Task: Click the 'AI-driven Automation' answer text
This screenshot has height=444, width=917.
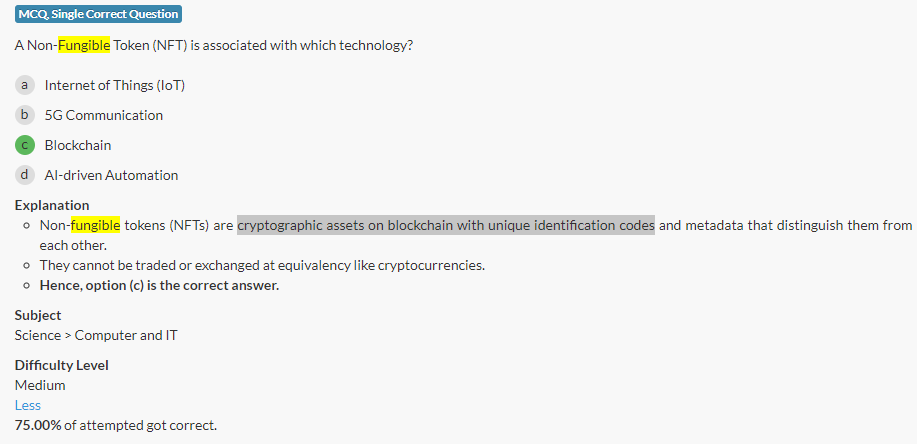Action: pyautogui.click(x=111, y=175)
